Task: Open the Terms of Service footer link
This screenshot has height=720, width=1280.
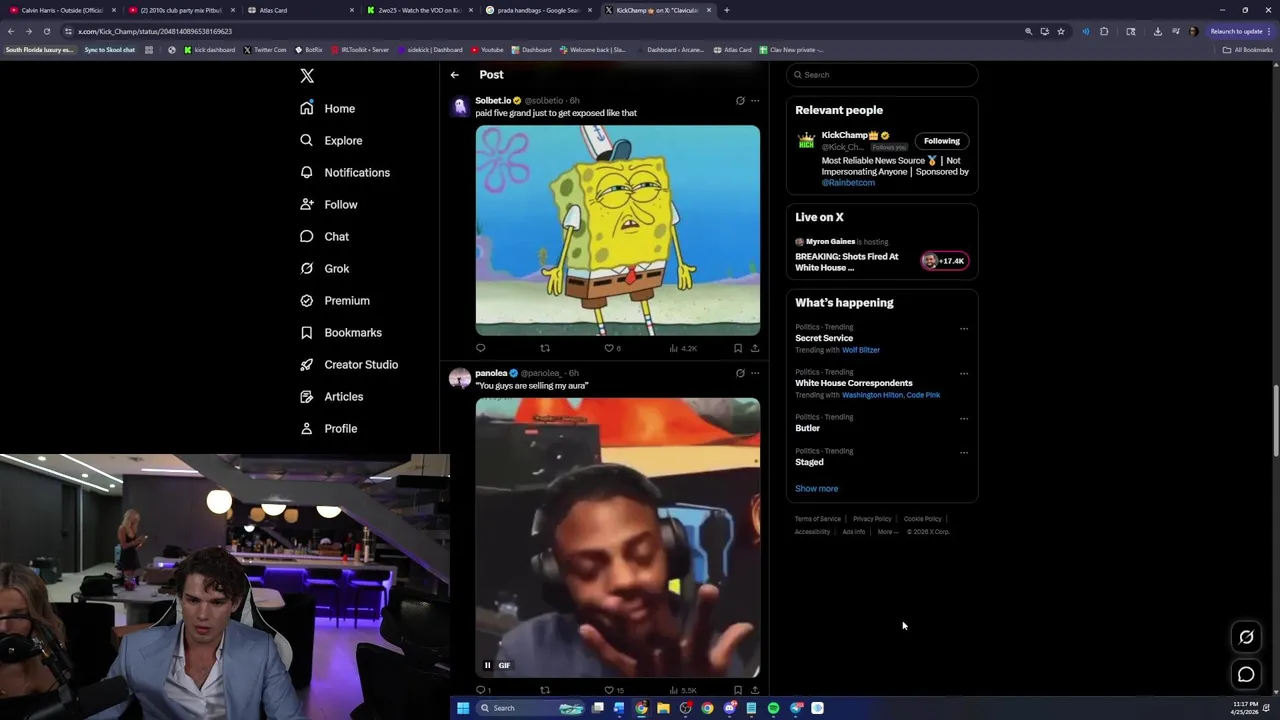Action: [x=818, y=519]
